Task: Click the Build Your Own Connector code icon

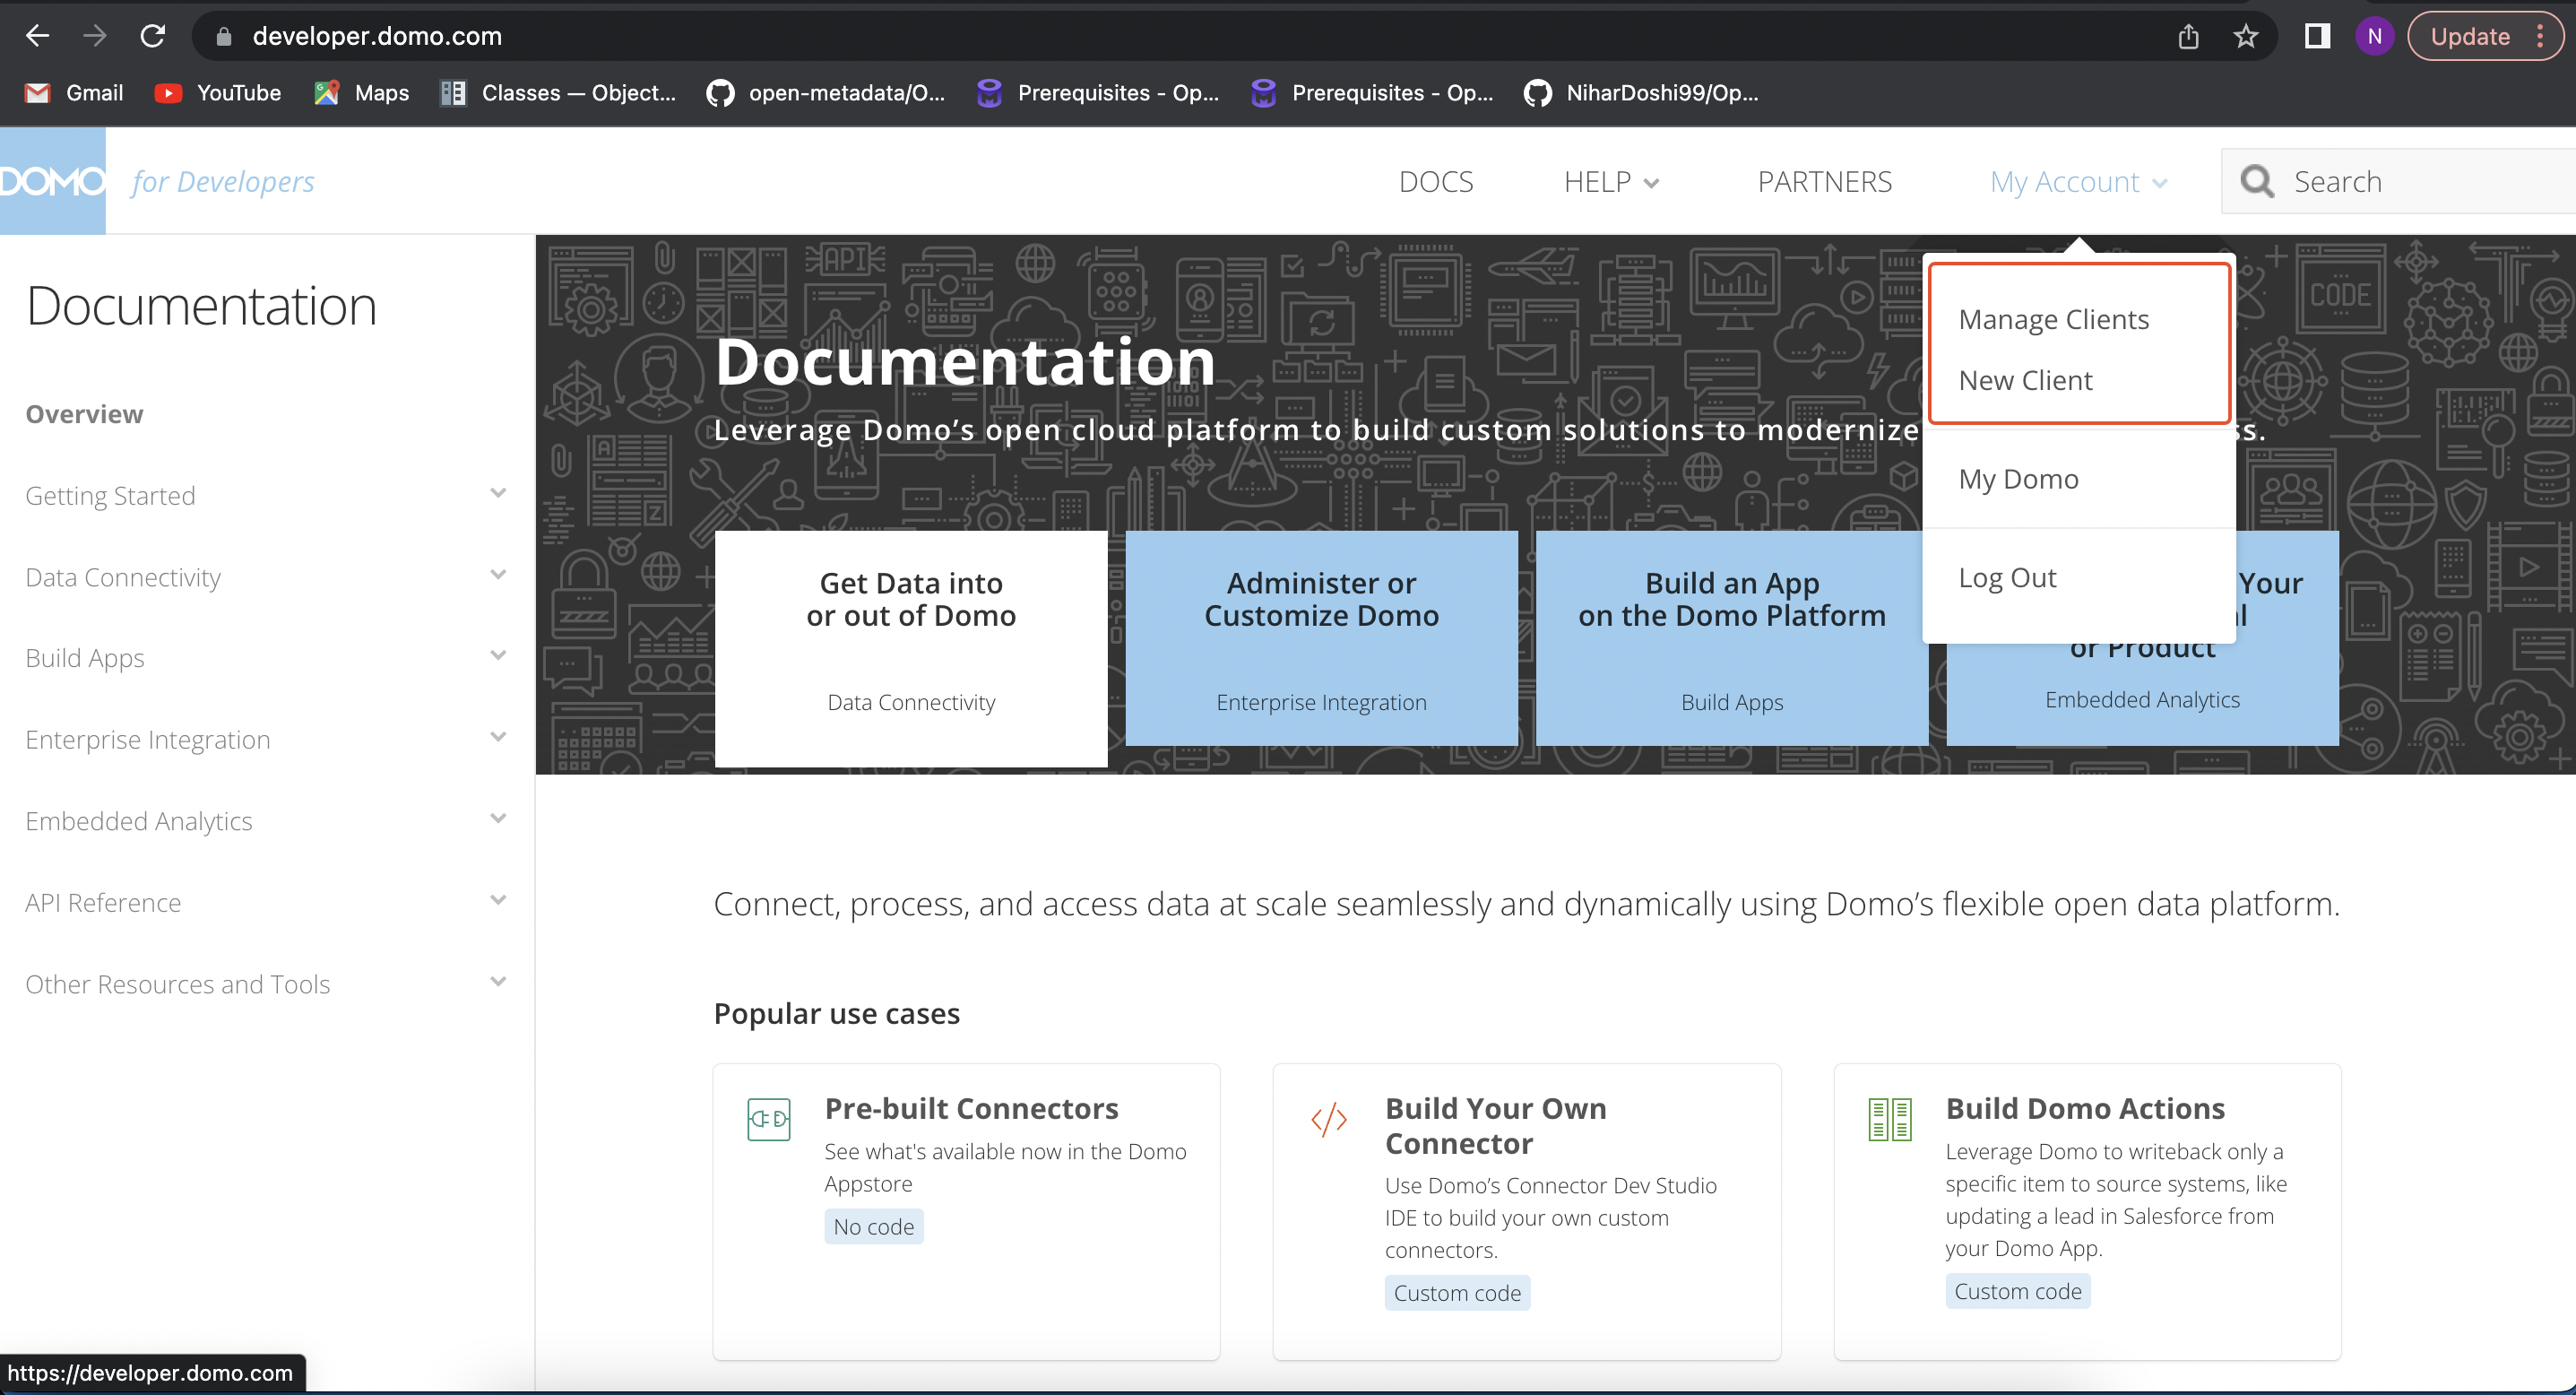Action: (1329, 1119)
